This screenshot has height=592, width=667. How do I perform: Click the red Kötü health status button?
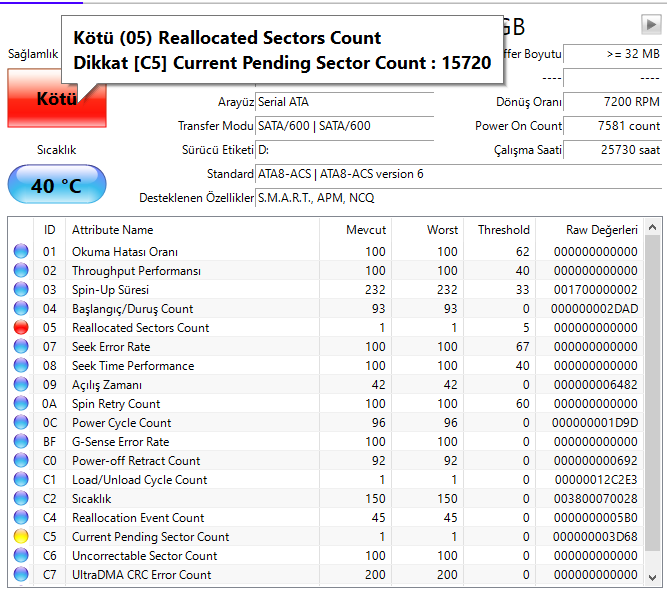click(57, 99)
